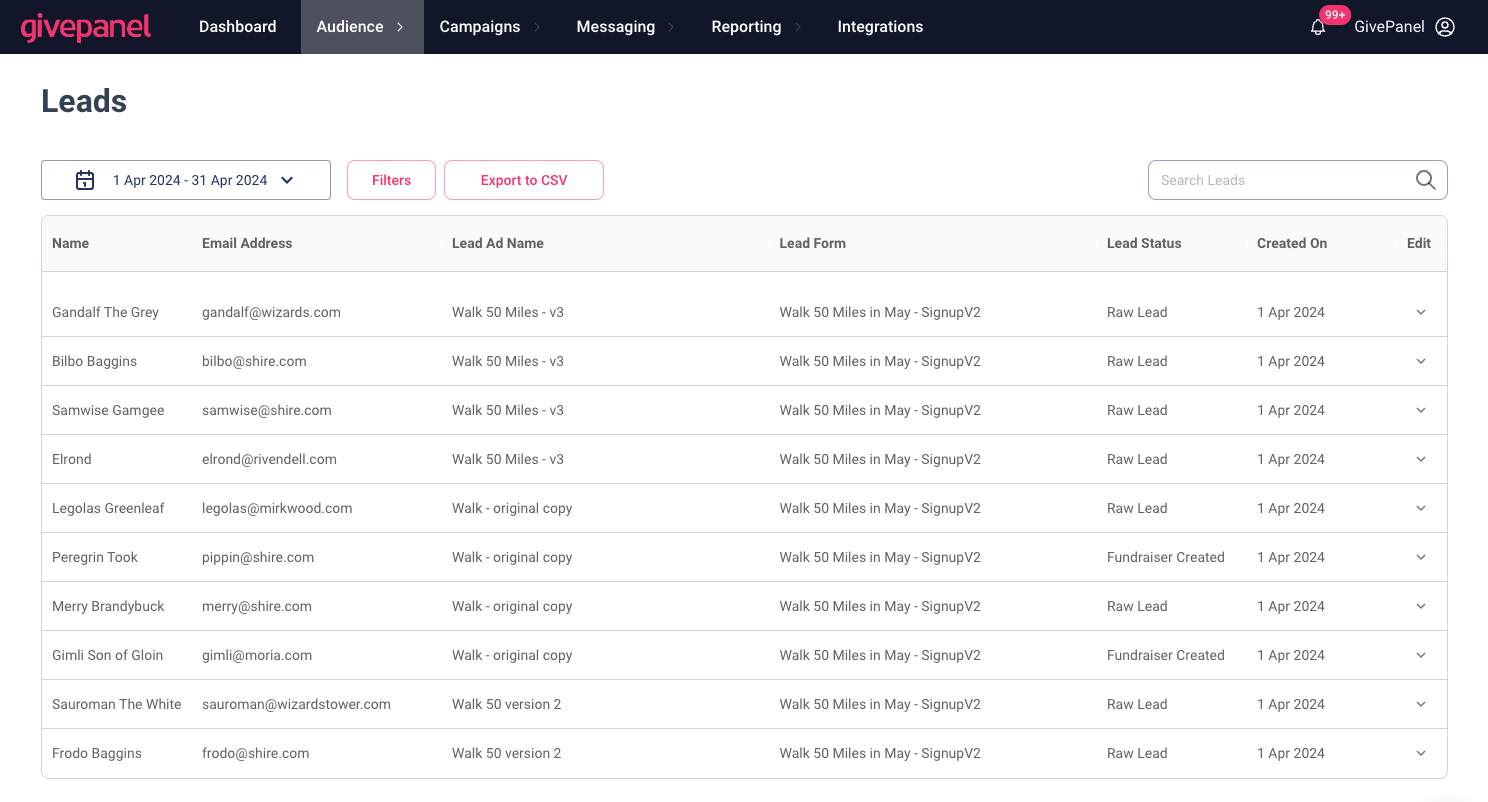The image size is (1488, 802).
Task: Open the user account avatar icon
Action: (x=1445, y=27)
